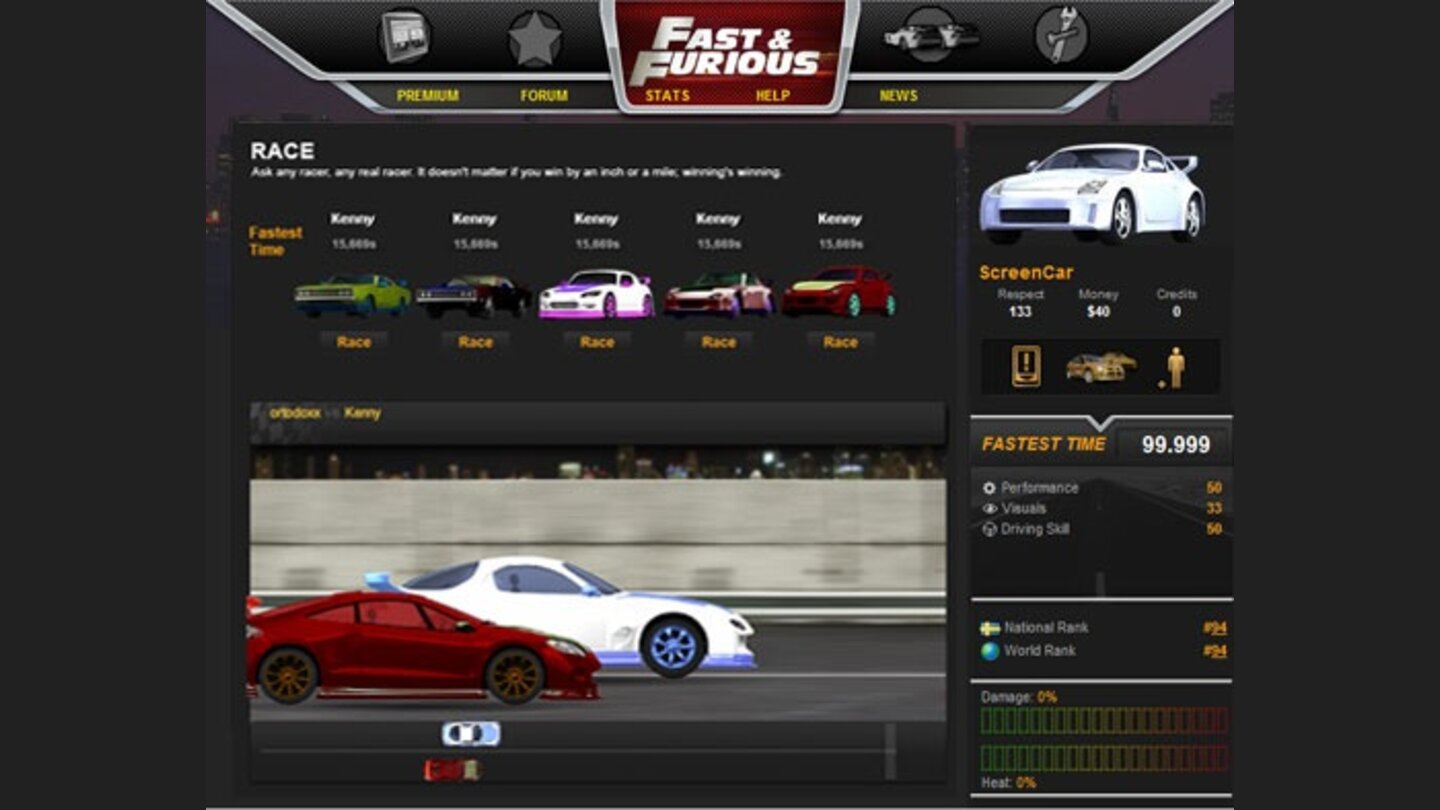Click the Credits value 0
This screenshot has width=1440, height=810.
tap(1176, 312)
